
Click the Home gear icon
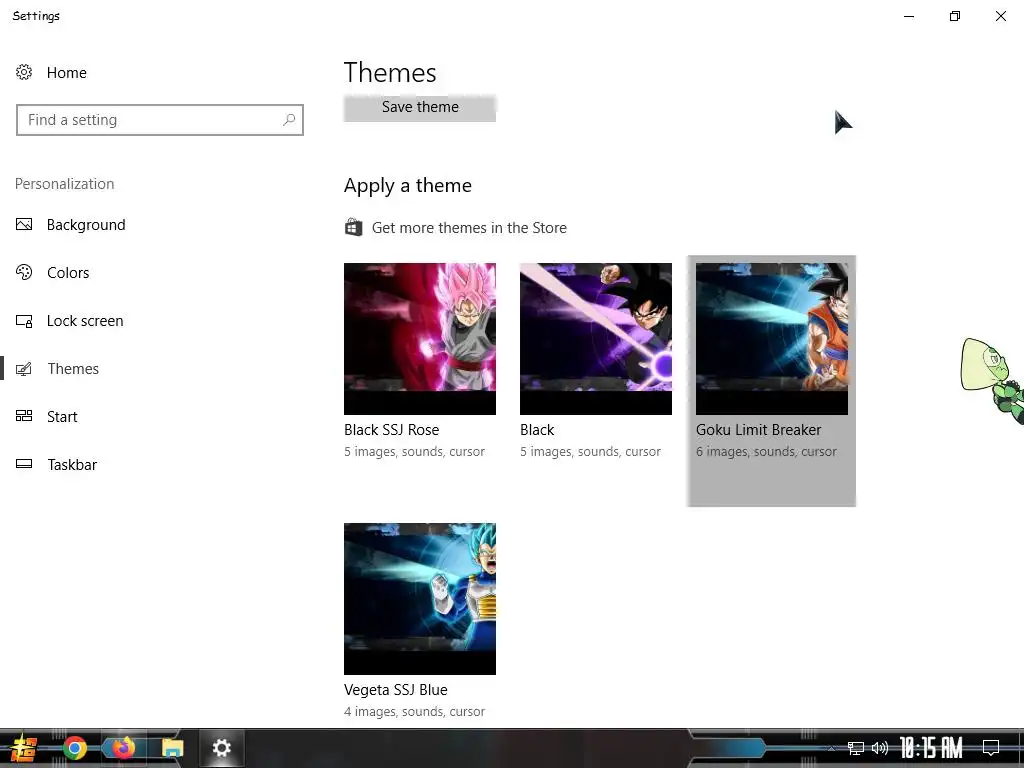pyautogui.click(x=24, y=72)
